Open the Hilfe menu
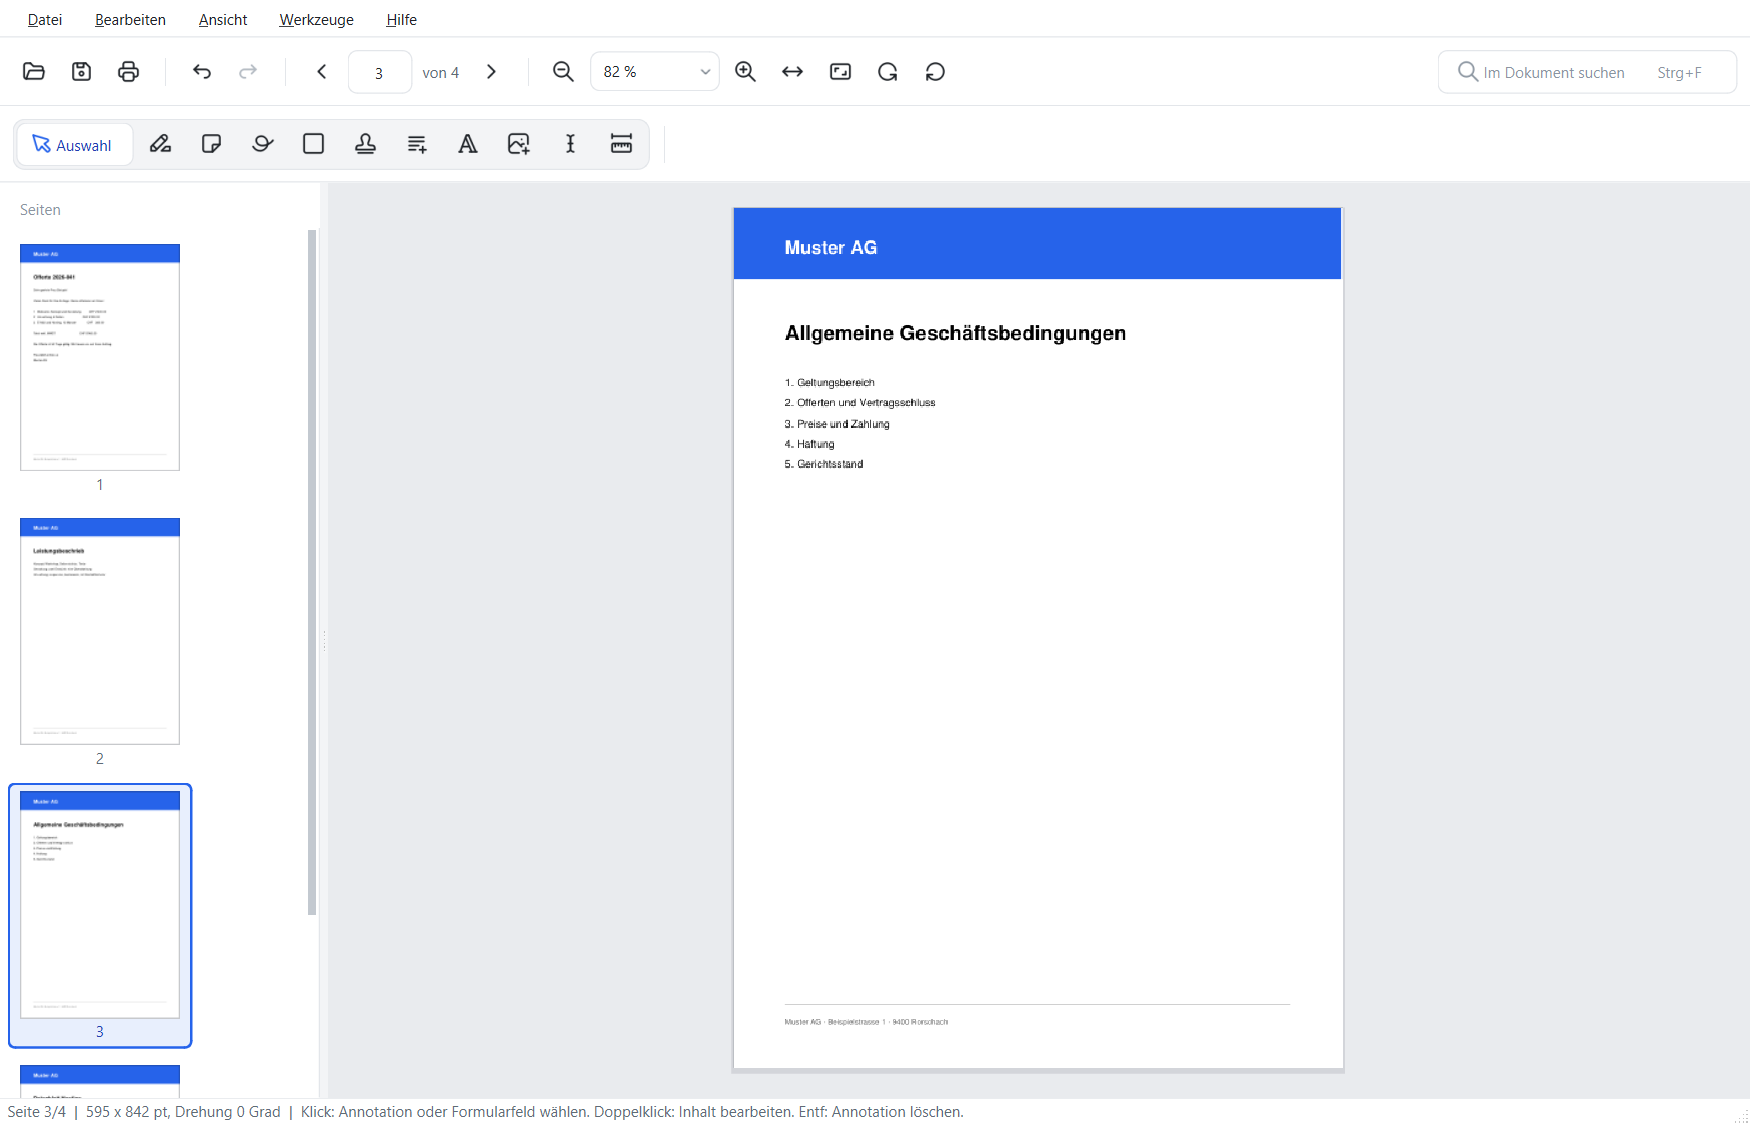This screenshot has height=1125, width=1750. 402,19
